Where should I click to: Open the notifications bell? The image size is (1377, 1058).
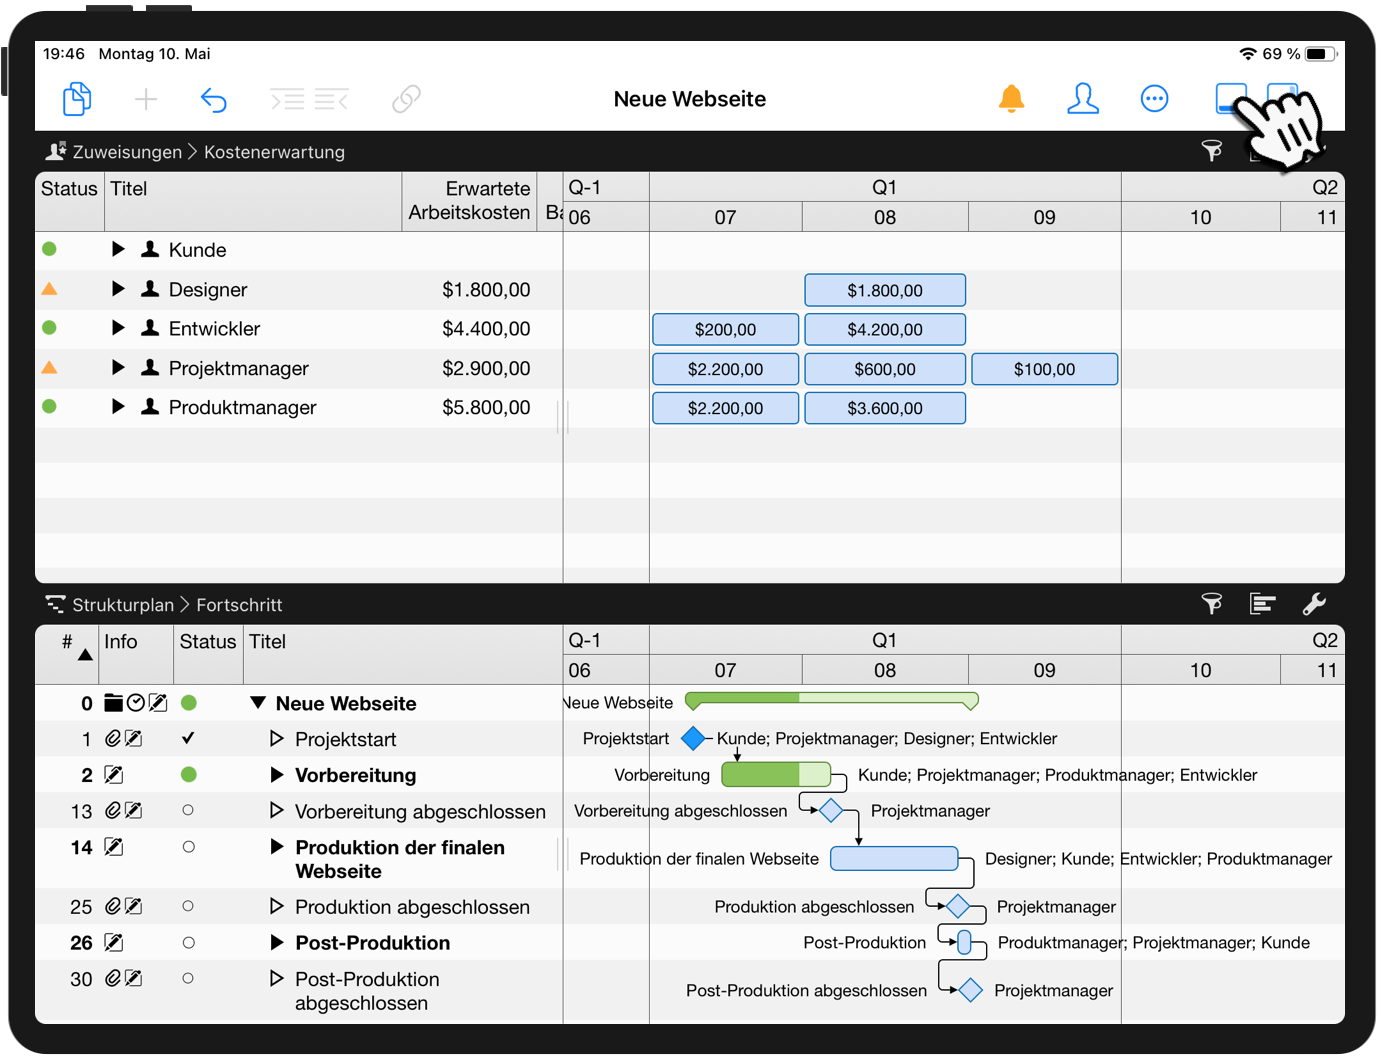click(x=1011, y=99)
